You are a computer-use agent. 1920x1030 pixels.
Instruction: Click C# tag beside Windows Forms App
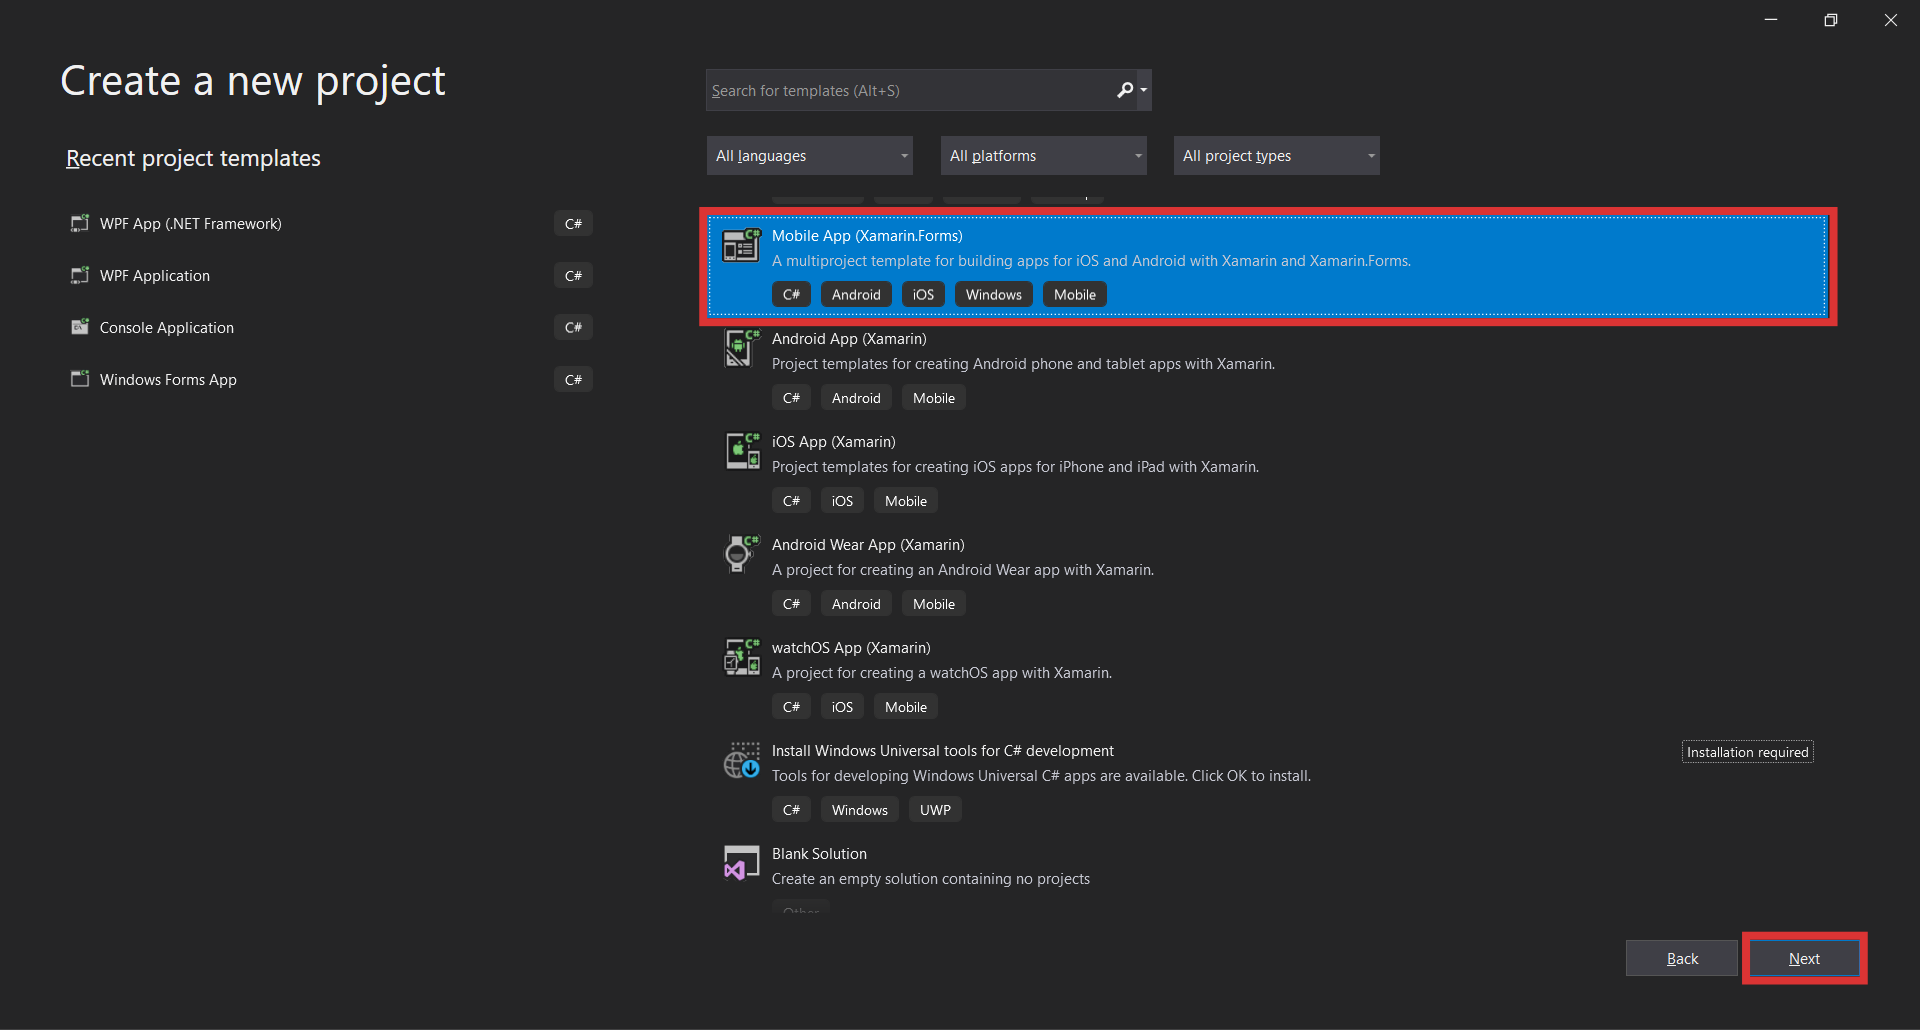[x=573, y=379]
